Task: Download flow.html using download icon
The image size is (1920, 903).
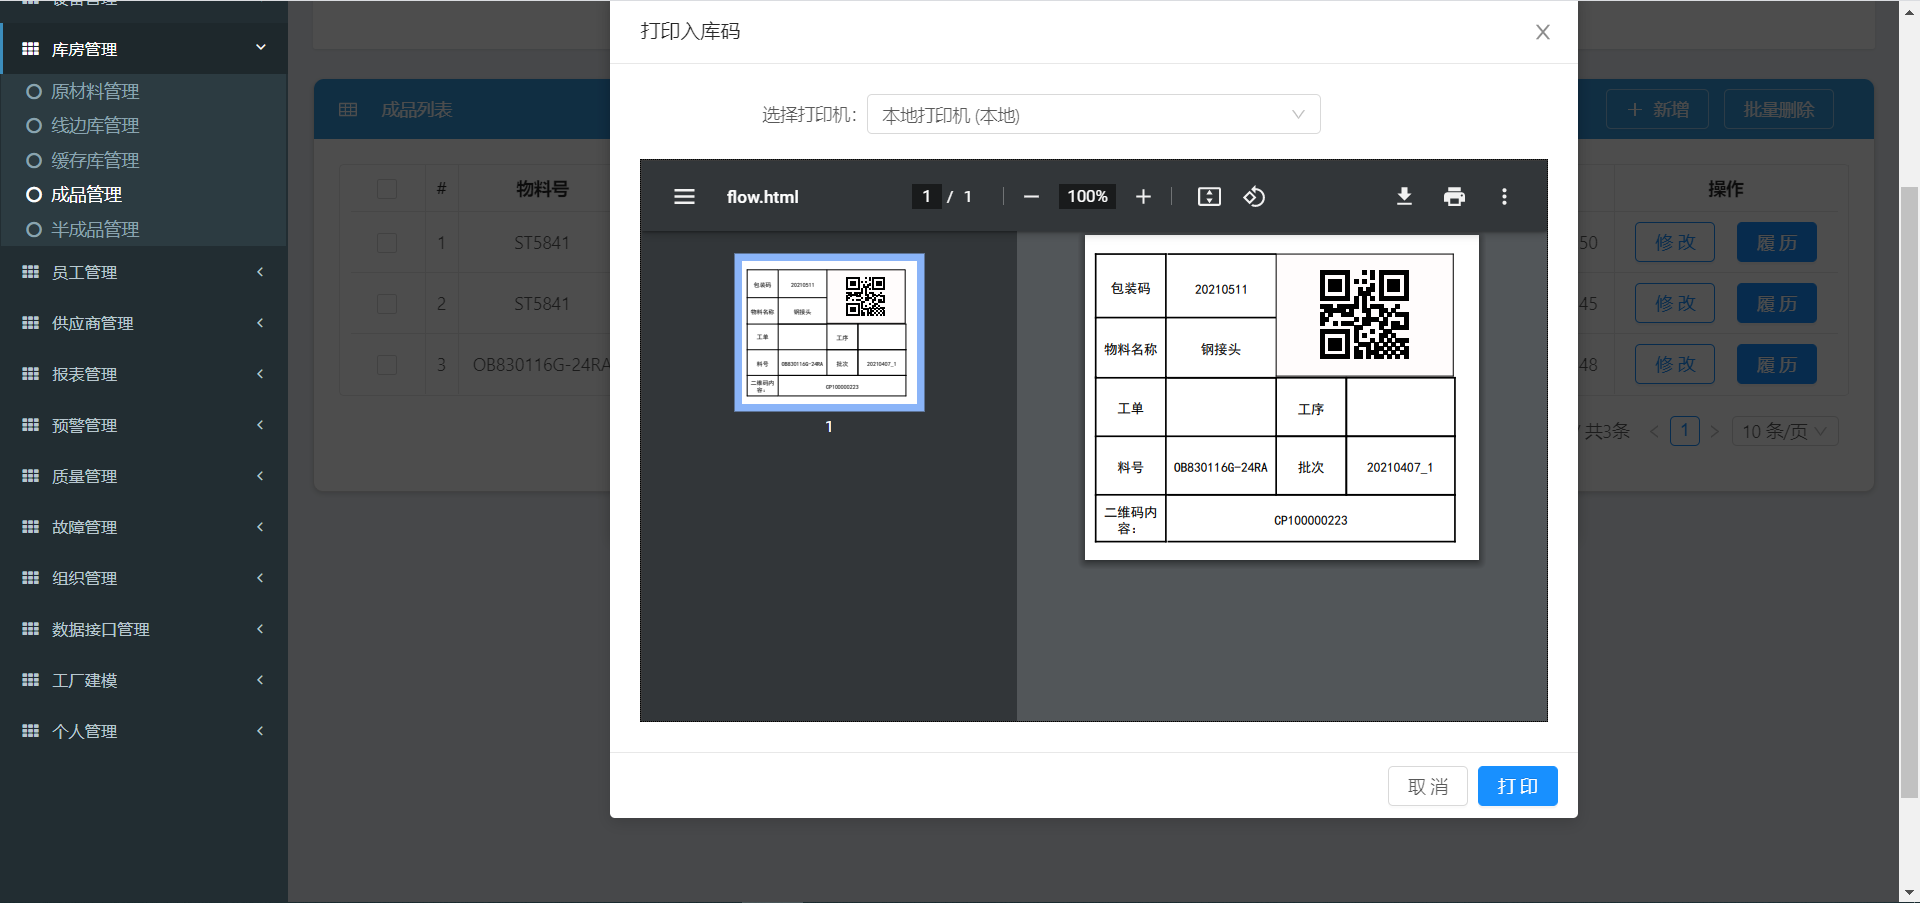Action: (x=1404, y=197)
